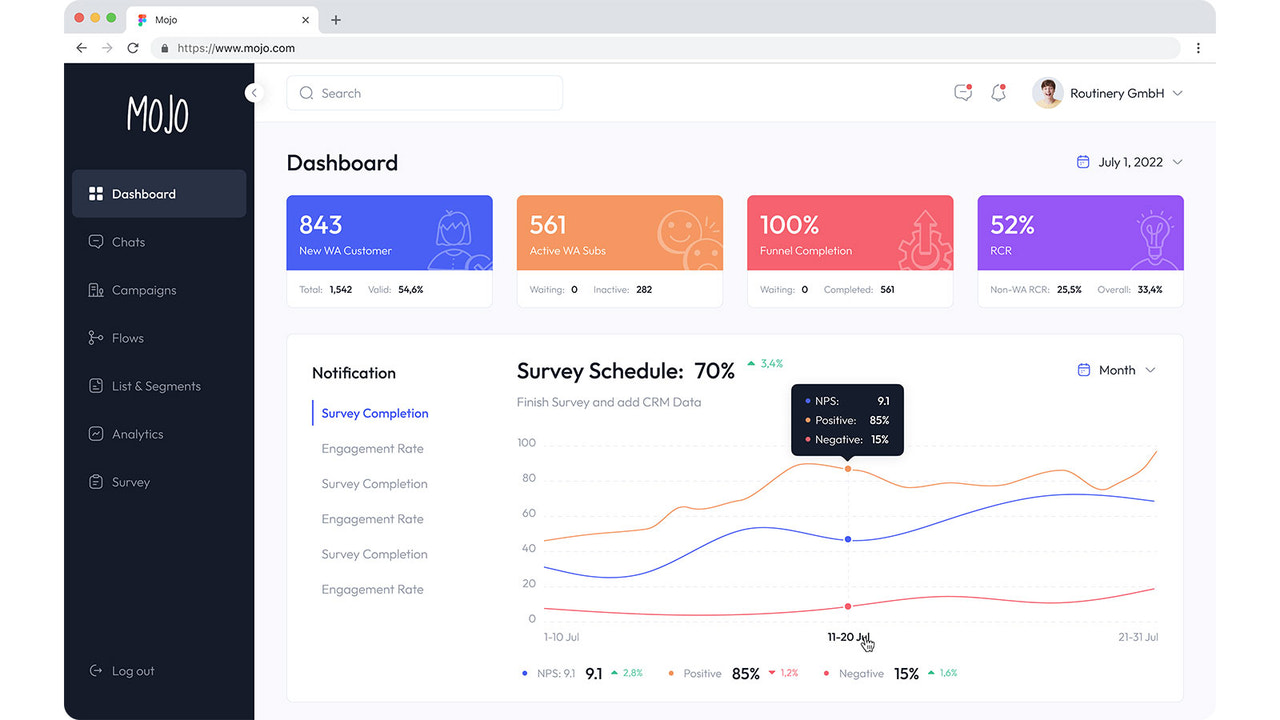This screenshot has width=1280, height=720.
Task: Click the Log out button
Action: 121,671
